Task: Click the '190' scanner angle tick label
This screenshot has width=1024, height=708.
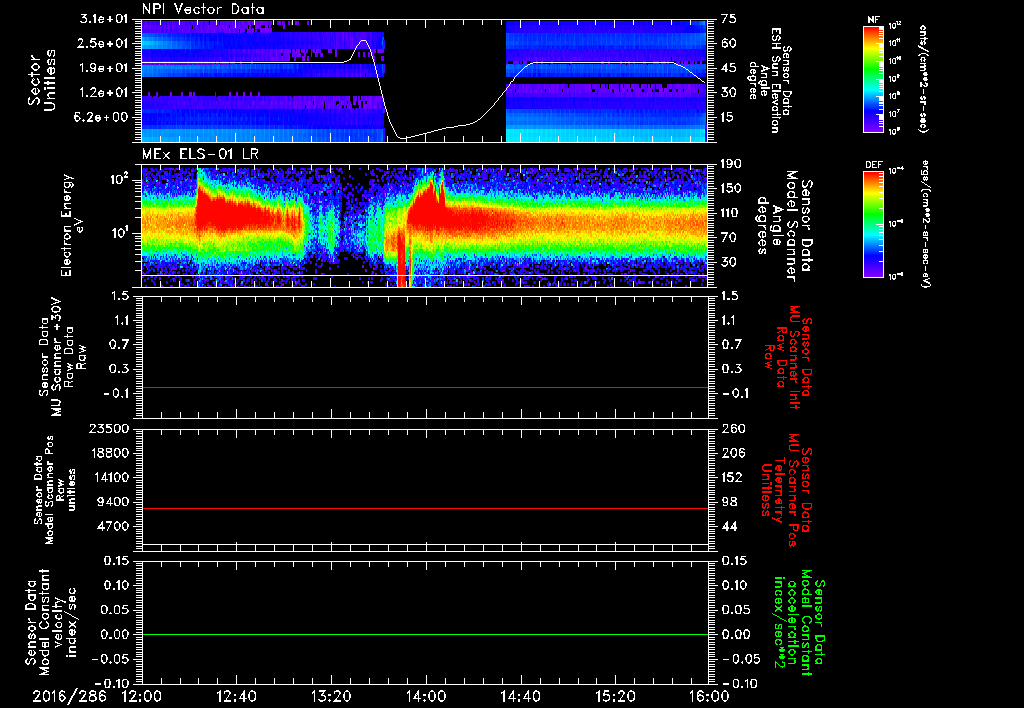Action: coord(731,164)
